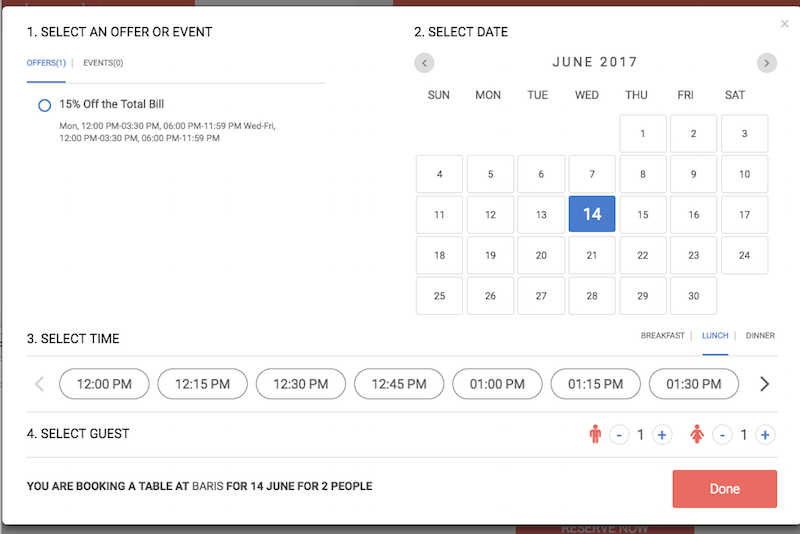The image size is (800, 534).
Task: Close the booking dialog
Action: pos(784,24)
